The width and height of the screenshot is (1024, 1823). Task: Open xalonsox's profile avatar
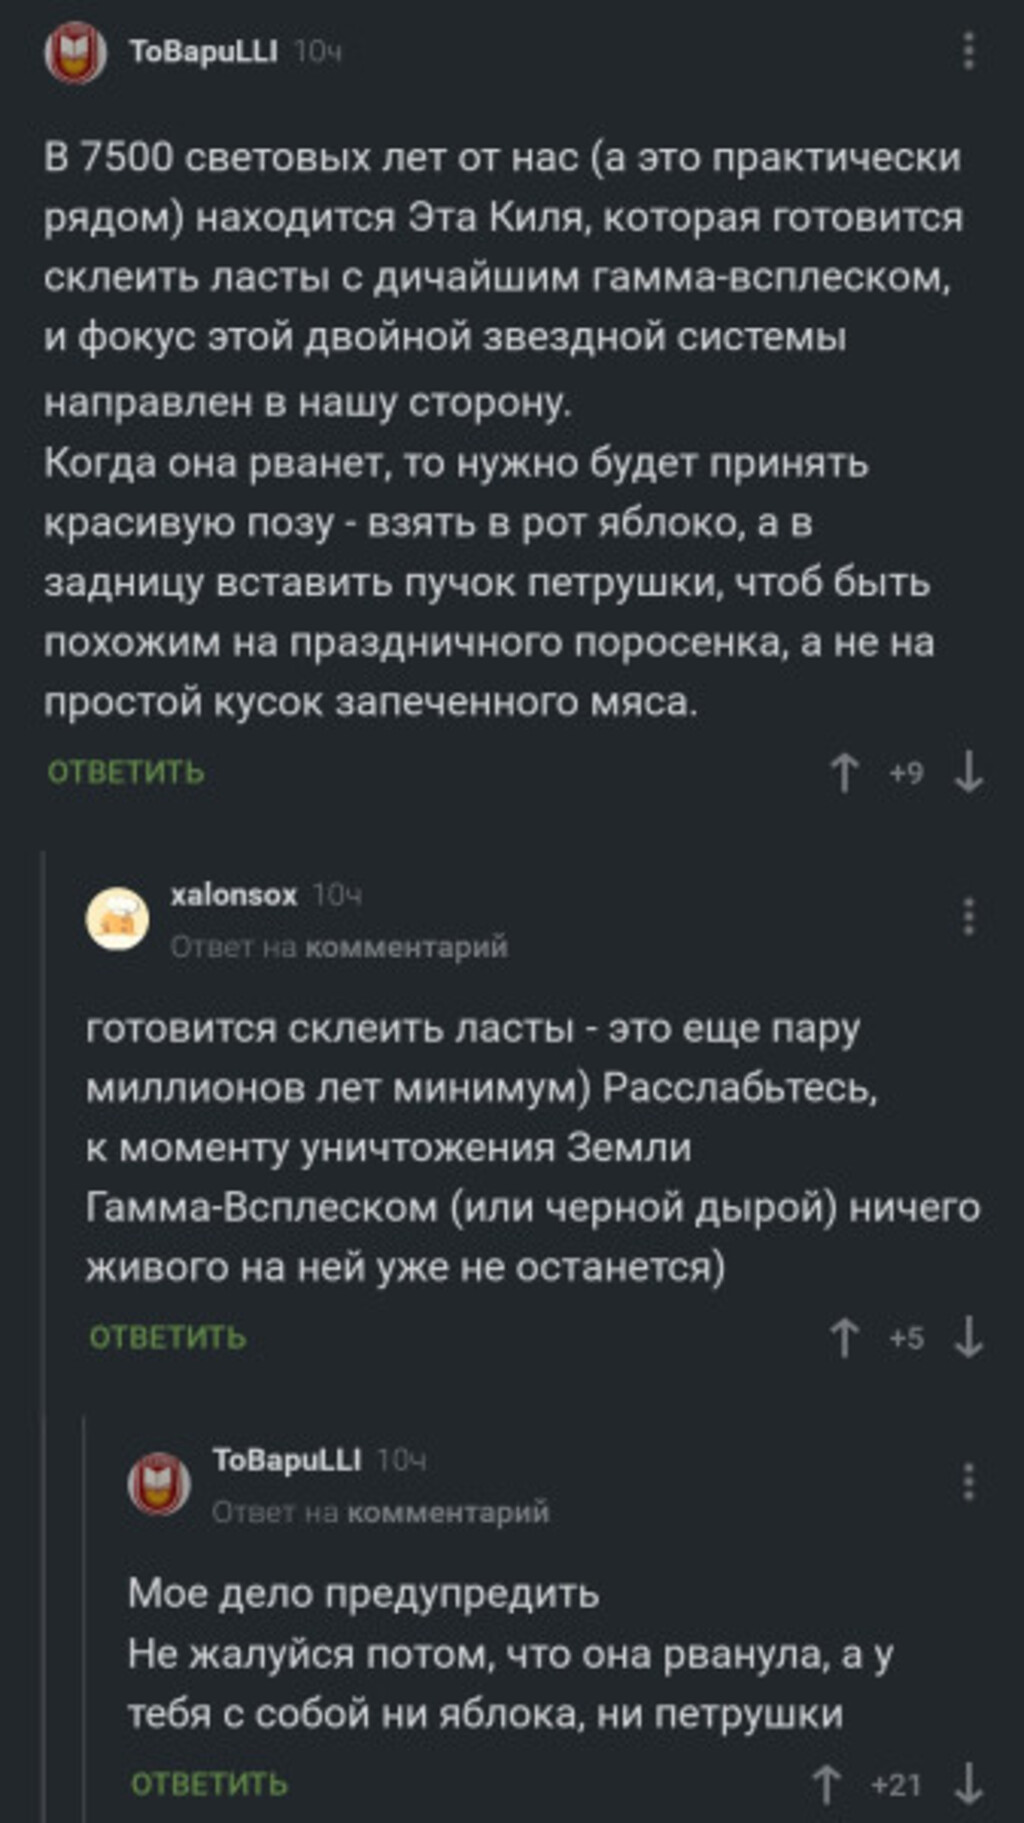point(117,918)
